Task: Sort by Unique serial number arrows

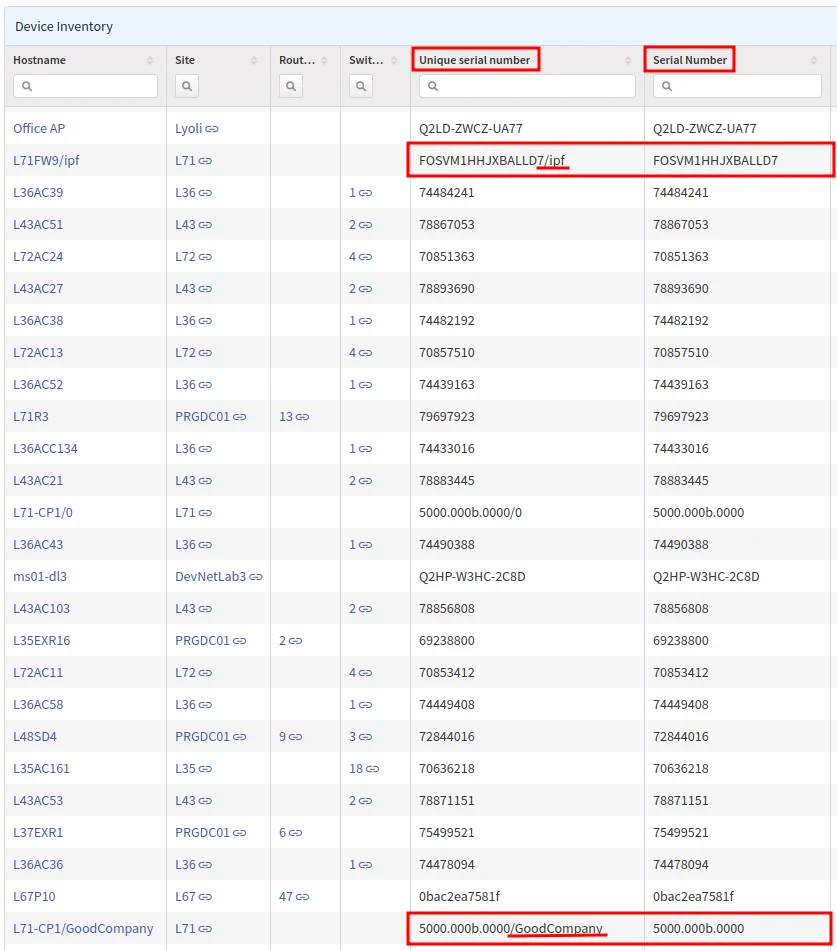Action: click(627, 61)
